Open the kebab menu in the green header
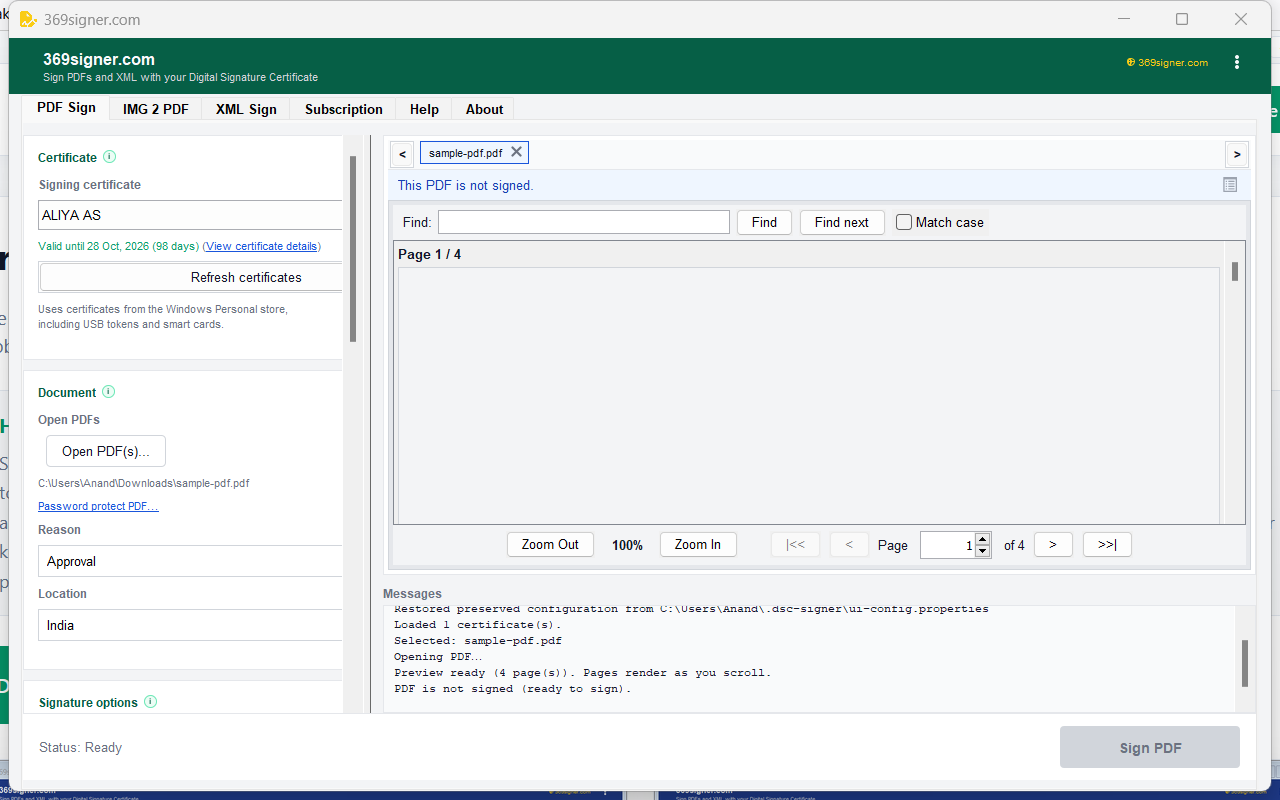The height and width of the screenshot is (800, 1280). pos(1237,62)
